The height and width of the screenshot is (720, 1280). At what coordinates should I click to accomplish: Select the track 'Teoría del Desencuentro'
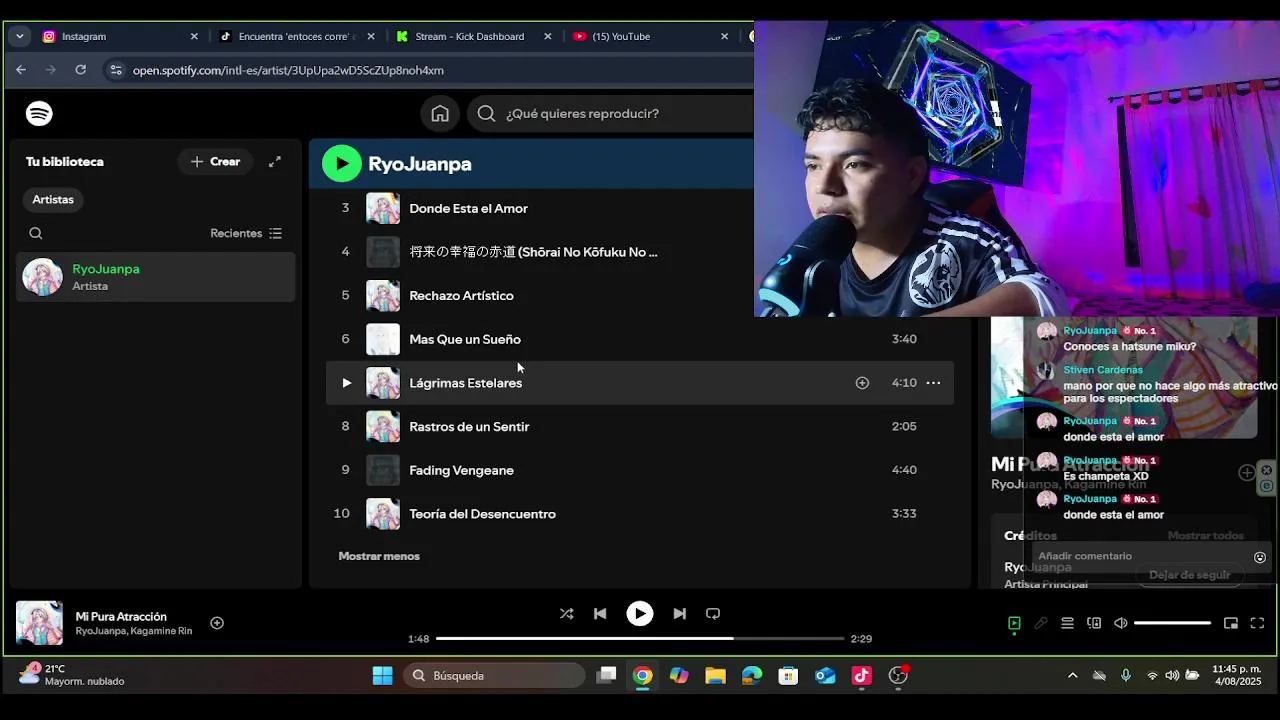tap(482, 513)
